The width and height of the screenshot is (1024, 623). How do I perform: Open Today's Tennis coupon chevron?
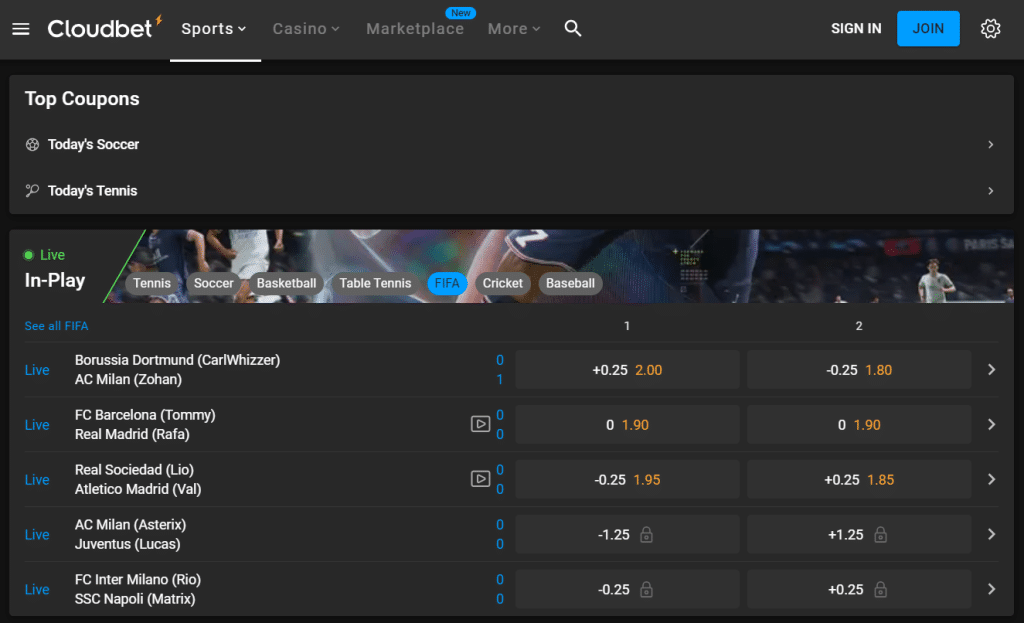tap(990, 191)
